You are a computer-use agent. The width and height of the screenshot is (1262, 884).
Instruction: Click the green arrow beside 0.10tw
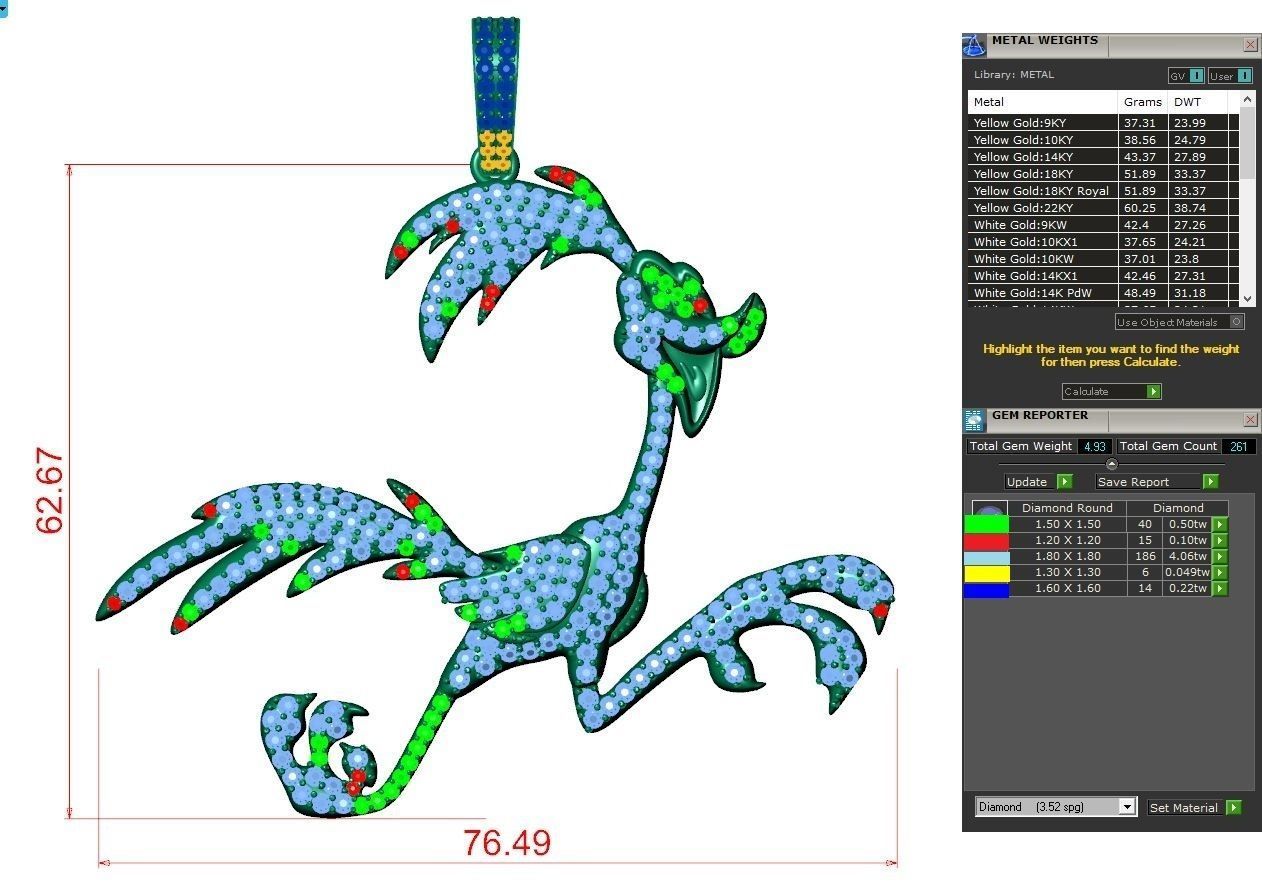1220,540
